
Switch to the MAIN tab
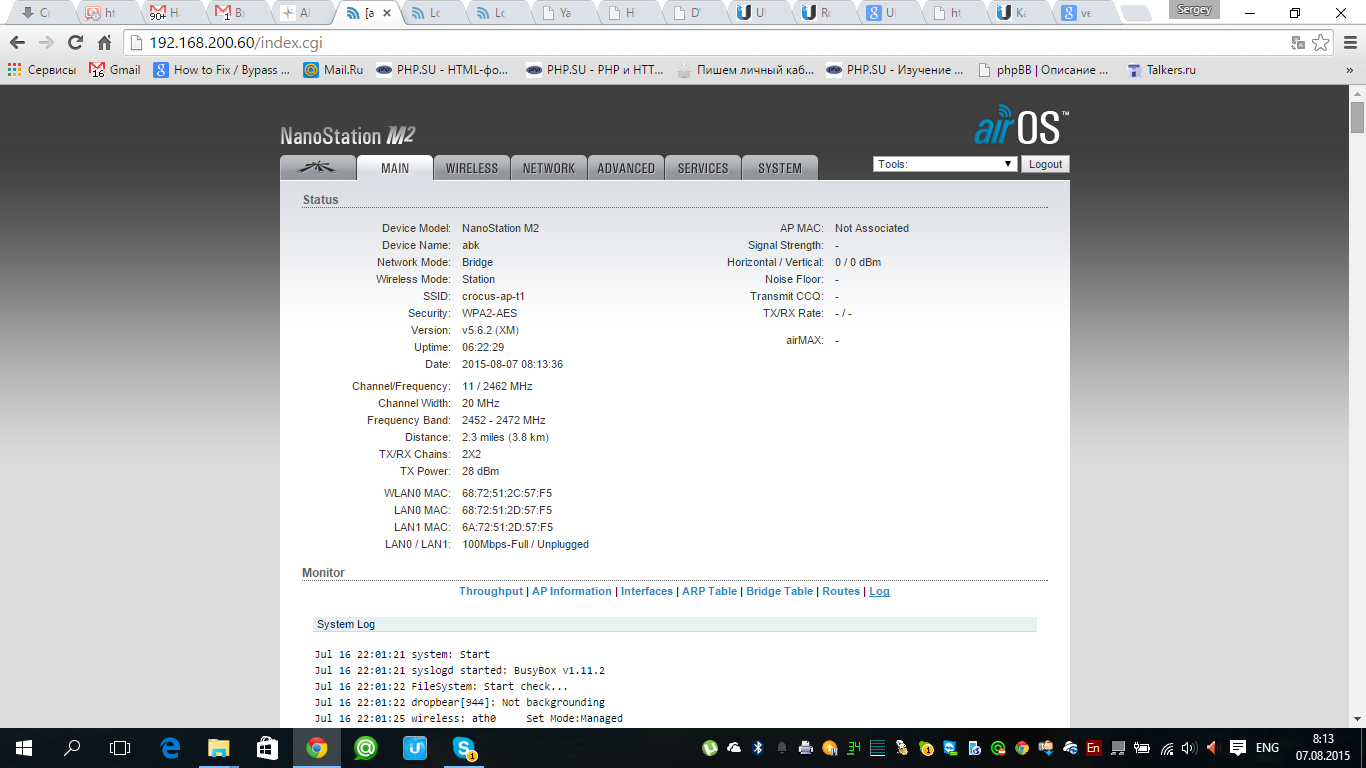tap(395, 168)
